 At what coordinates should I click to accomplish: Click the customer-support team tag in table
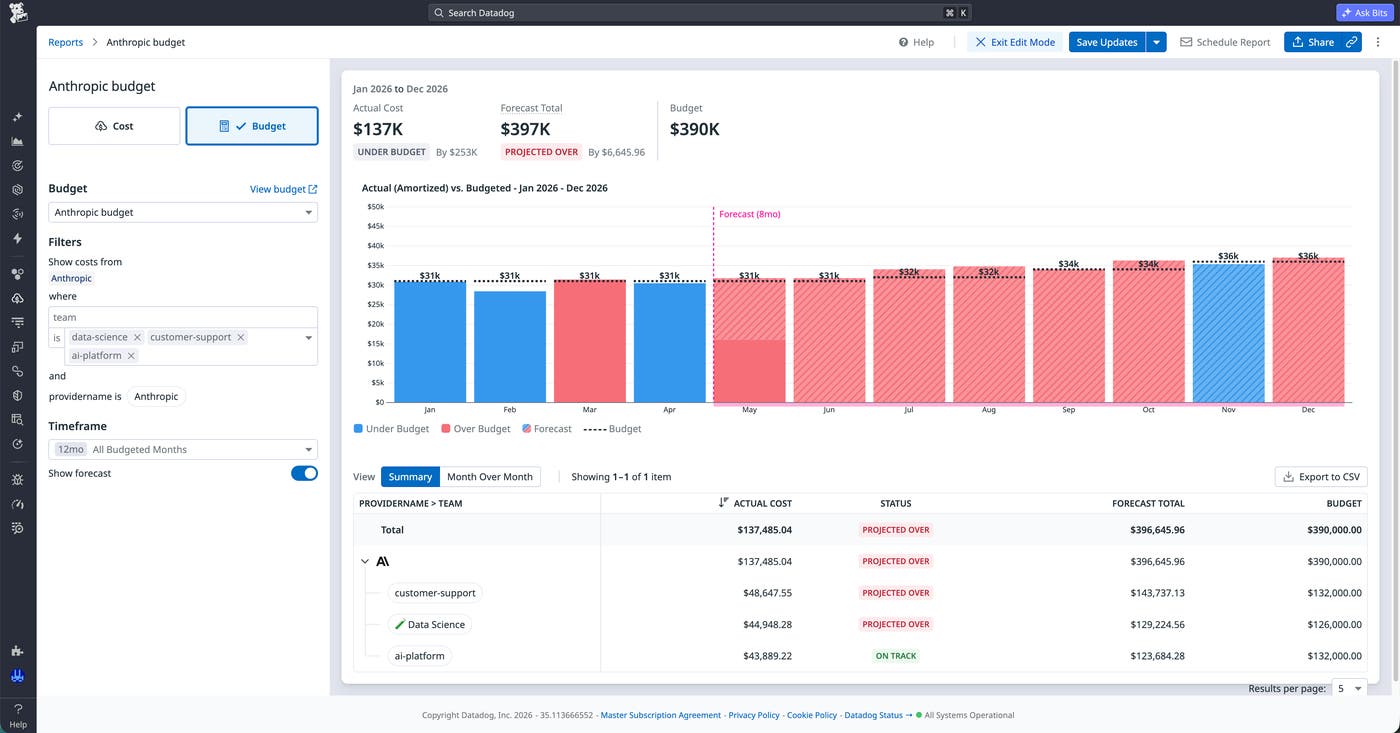[x=435, y=593]
